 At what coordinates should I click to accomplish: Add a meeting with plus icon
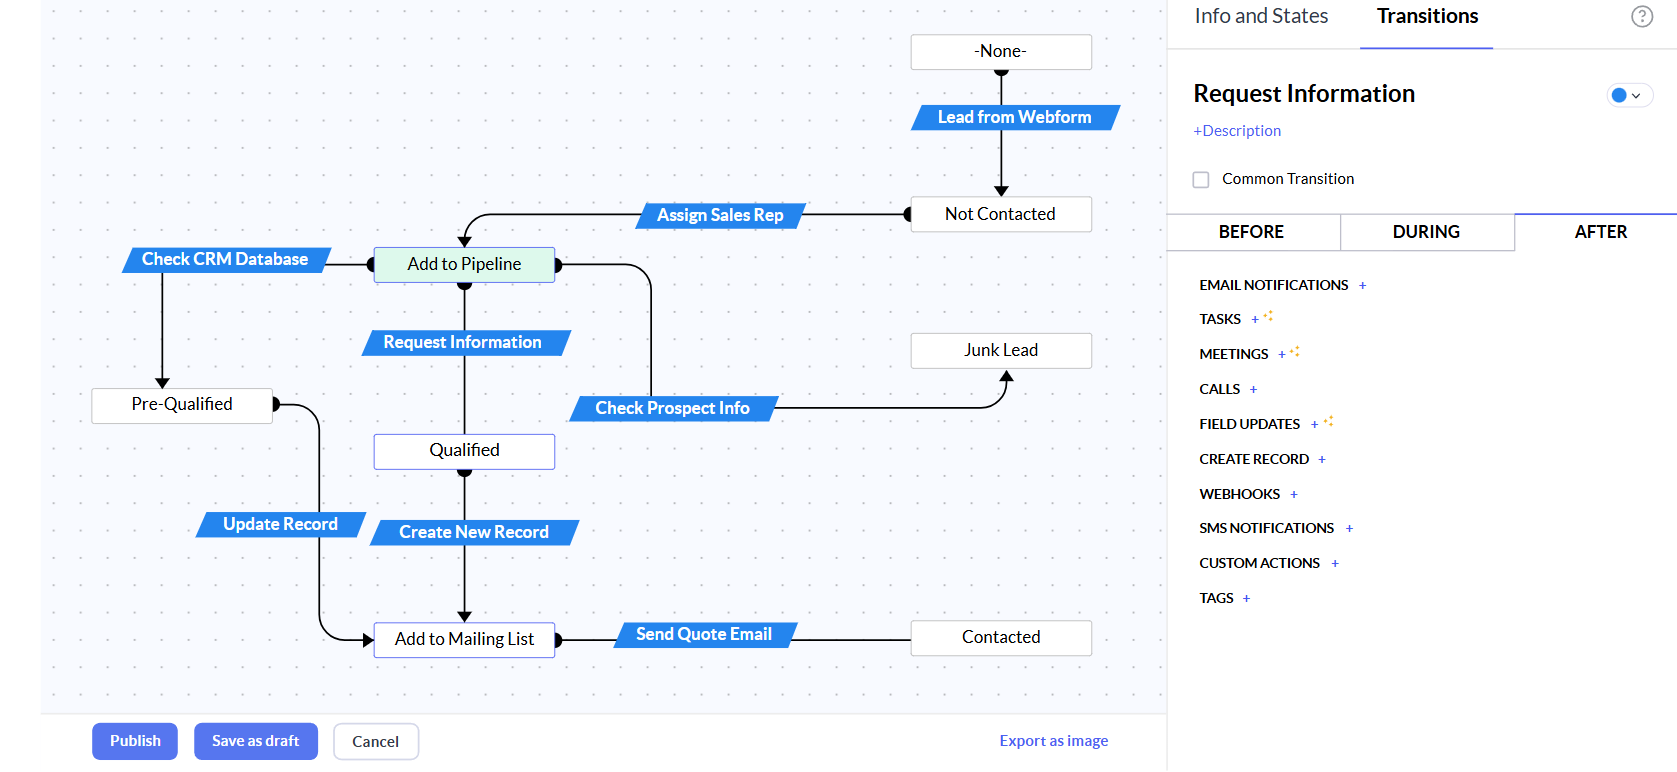pos(1282,355)
